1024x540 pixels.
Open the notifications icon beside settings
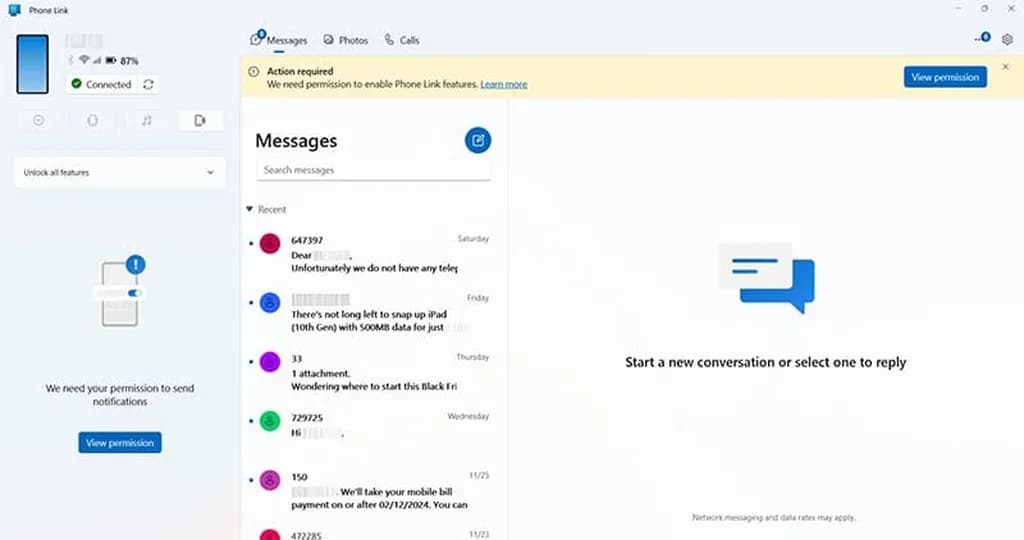click(x=981, y=40)
